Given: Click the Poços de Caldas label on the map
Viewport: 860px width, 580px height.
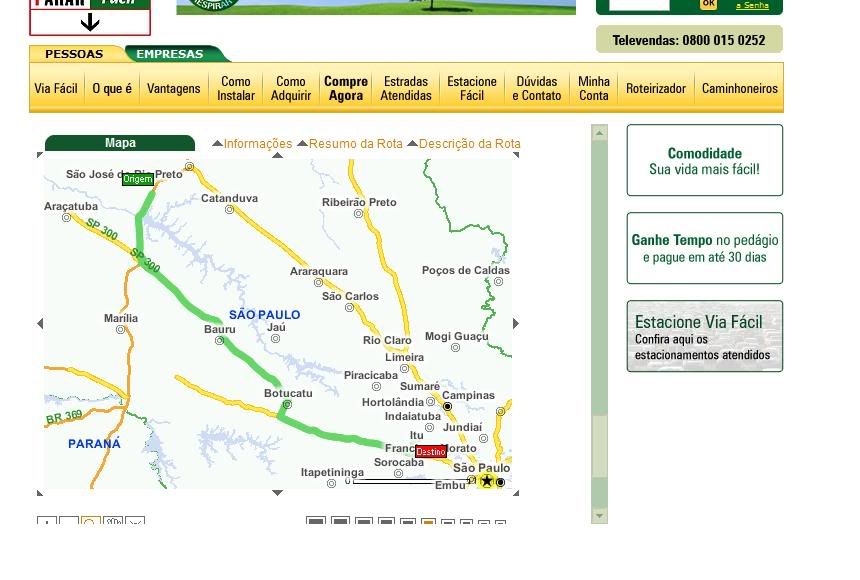Looking at the screenshot, I should click(466, 270).
